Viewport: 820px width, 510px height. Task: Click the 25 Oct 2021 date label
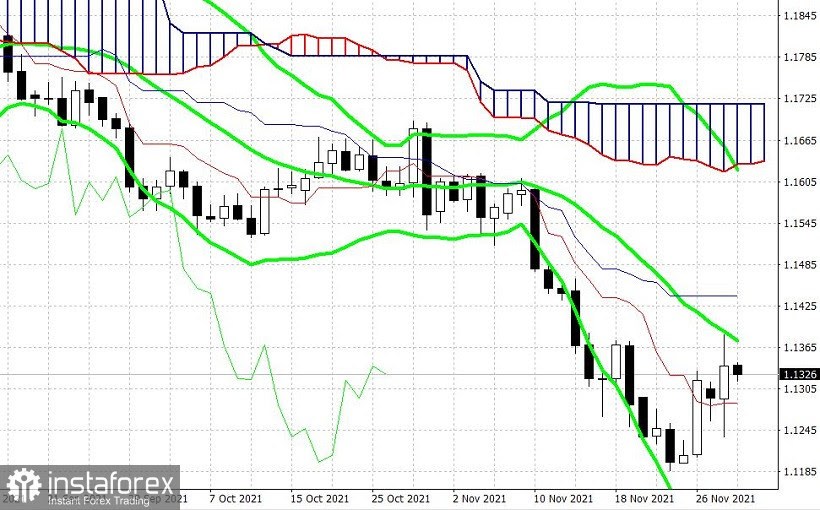click(401, 498)
